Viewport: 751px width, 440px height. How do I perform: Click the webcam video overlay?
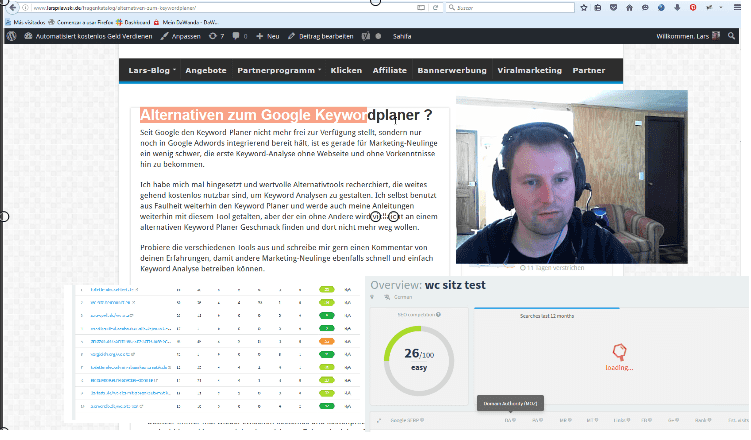(571, 177)
